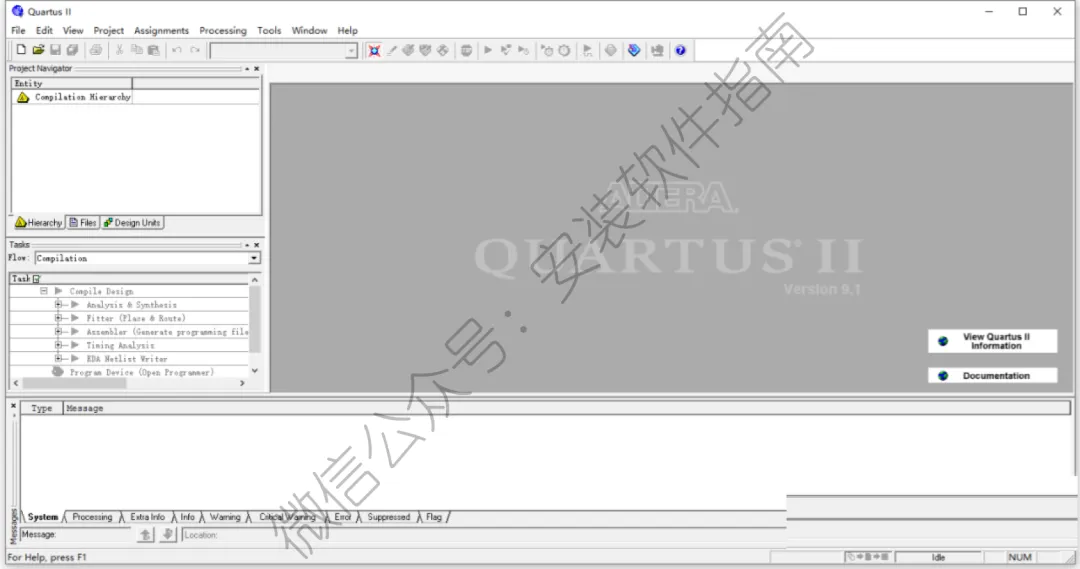
Task: Click the New file toolbar icon
Action: tap(21, 50)
